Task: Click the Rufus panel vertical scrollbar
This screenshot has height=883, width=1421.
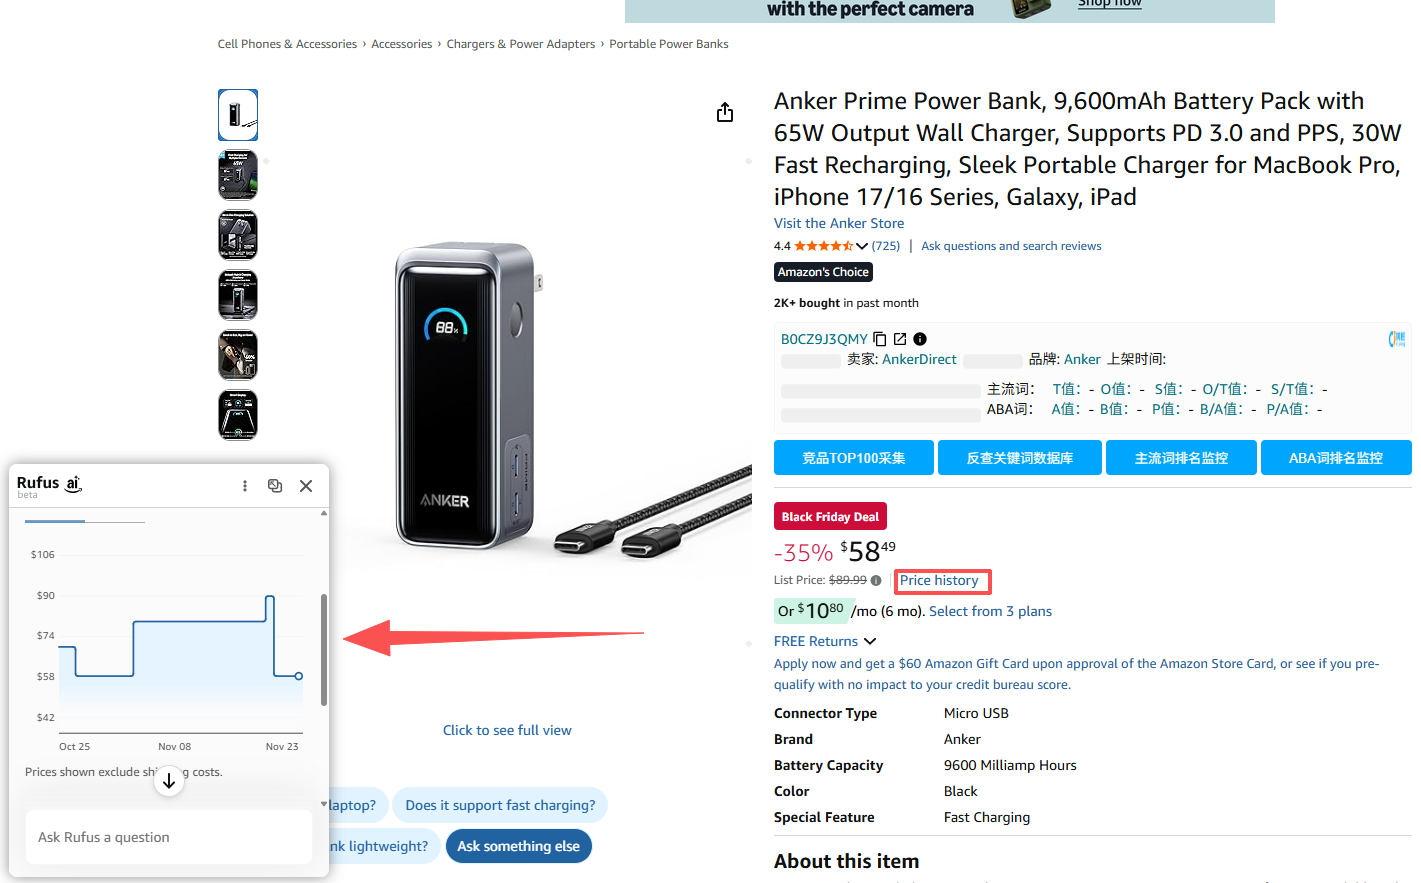Action: pyautogui.click(x=323, y=650)
